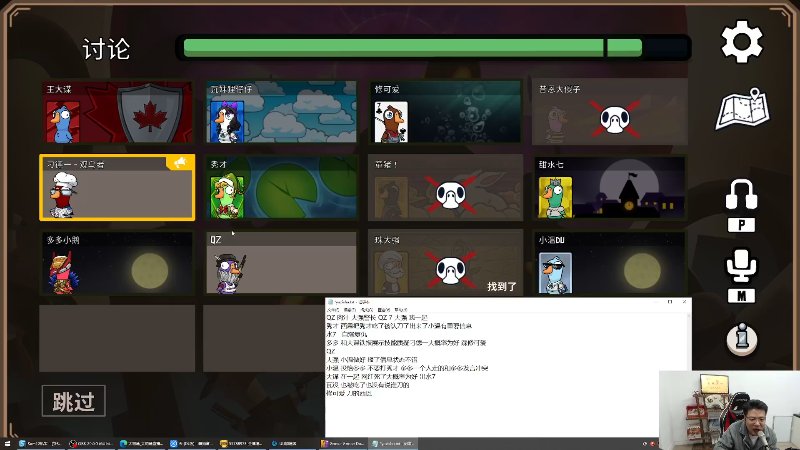The image size is (800, 450).
Task: Click the crowned duck avatar on 甜水七
Action: click(x=555, y=197)
